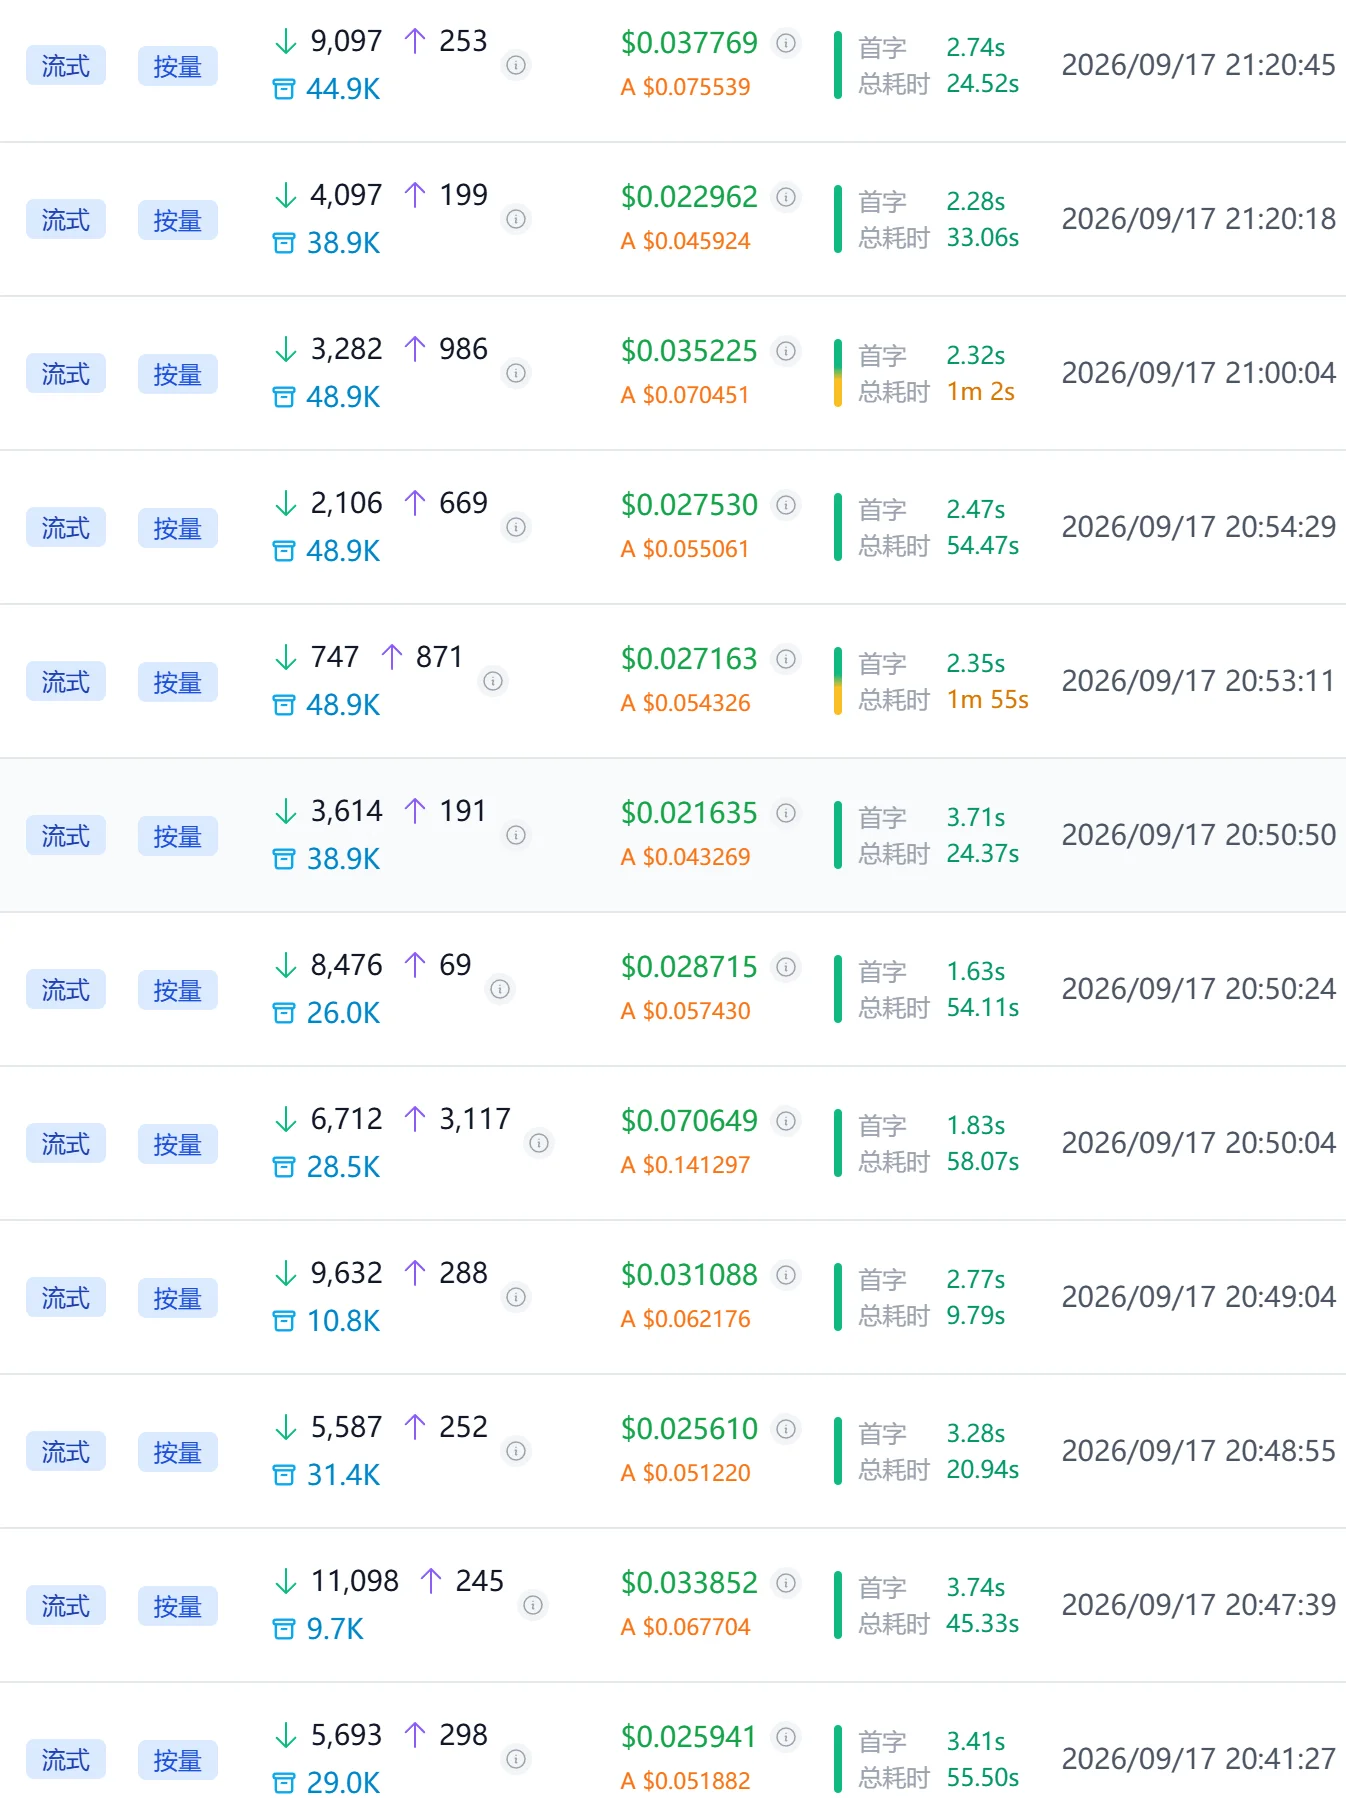Click 按量 tag in the 20:41:27 row

(178, 1760)
